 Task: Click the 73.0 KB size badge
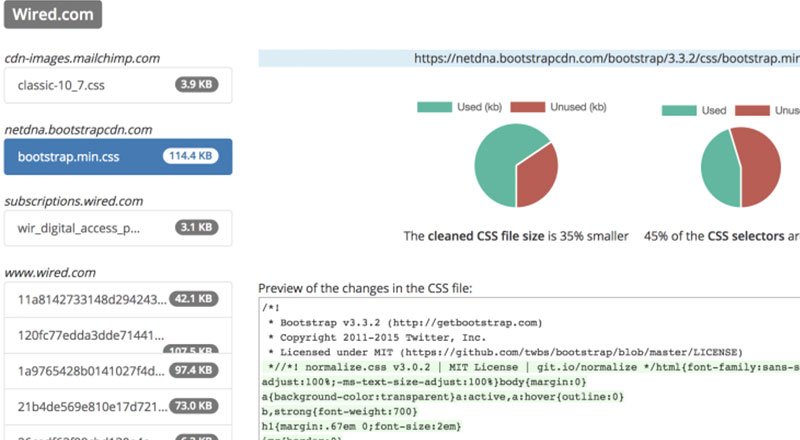(x=194, y=406)
